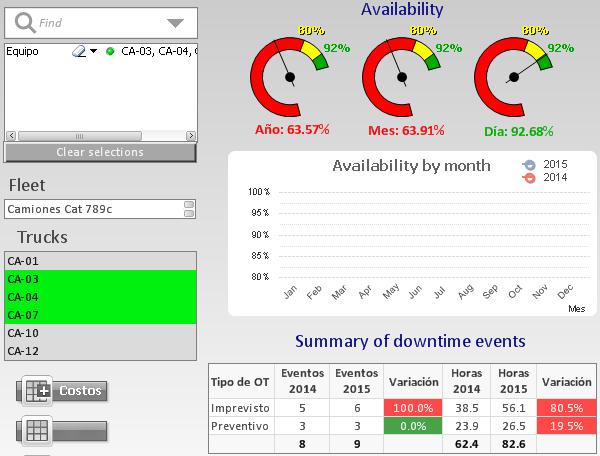Click the green selection indicator dot
The height and width of the screenshot is (456, 600).
coord(110,51)
